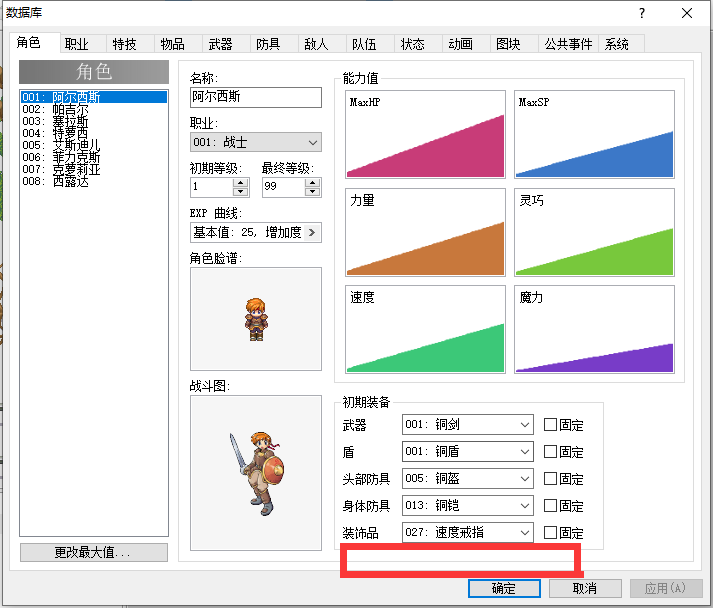Click the 初期等级 number field
Viewport: 713px width, 608px height.
212,187
